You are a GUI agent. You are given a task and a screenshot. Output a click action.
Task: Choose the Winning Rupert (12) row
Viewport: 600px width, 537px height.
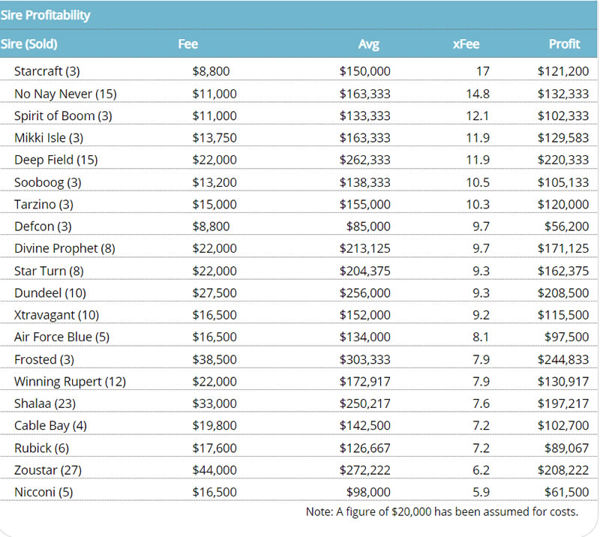[x=70, y=381]
